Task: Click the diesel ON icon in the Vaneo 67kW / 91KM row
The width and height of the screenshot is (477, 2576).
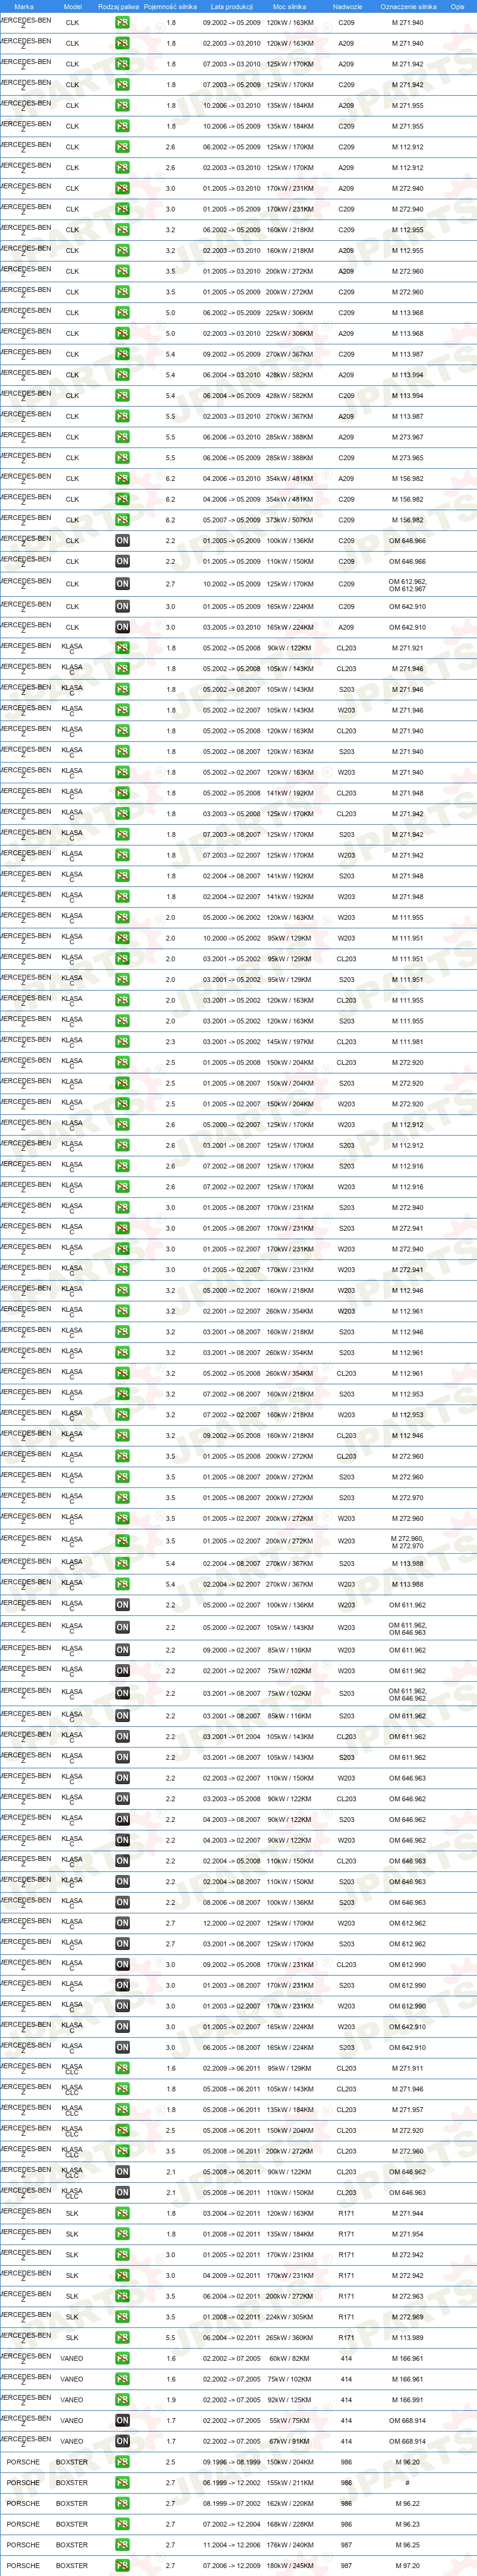Action: pos(122,2440)
